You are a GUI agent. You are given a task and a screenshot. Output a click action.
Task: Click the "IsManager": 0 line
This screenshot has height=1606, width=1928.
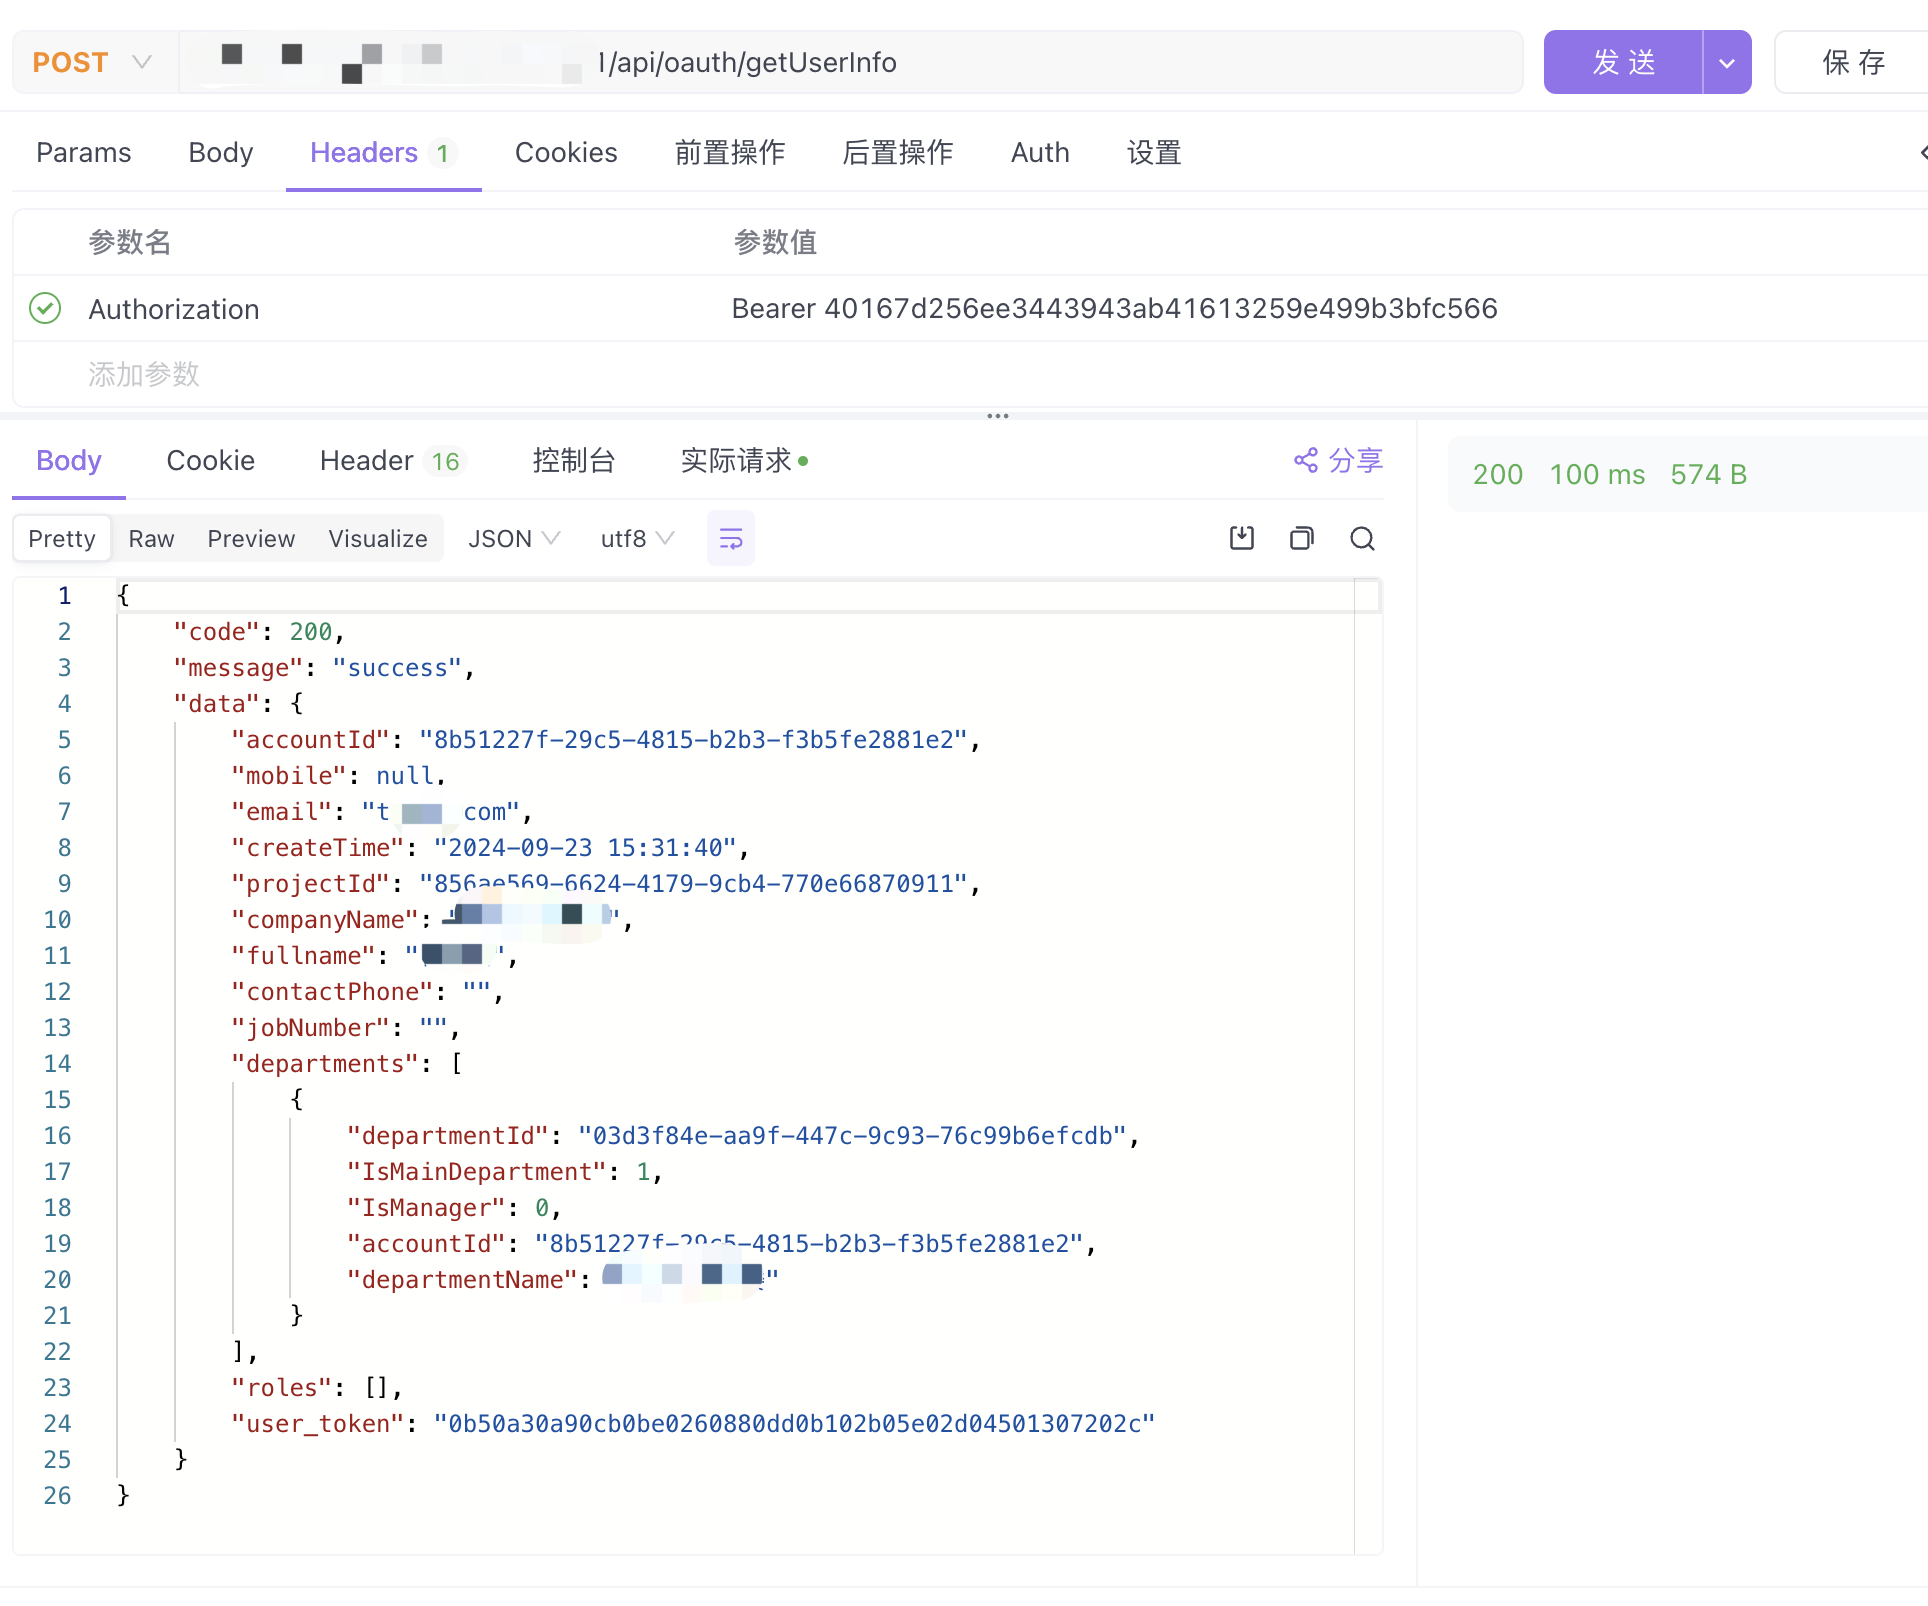click(454, 1207)
